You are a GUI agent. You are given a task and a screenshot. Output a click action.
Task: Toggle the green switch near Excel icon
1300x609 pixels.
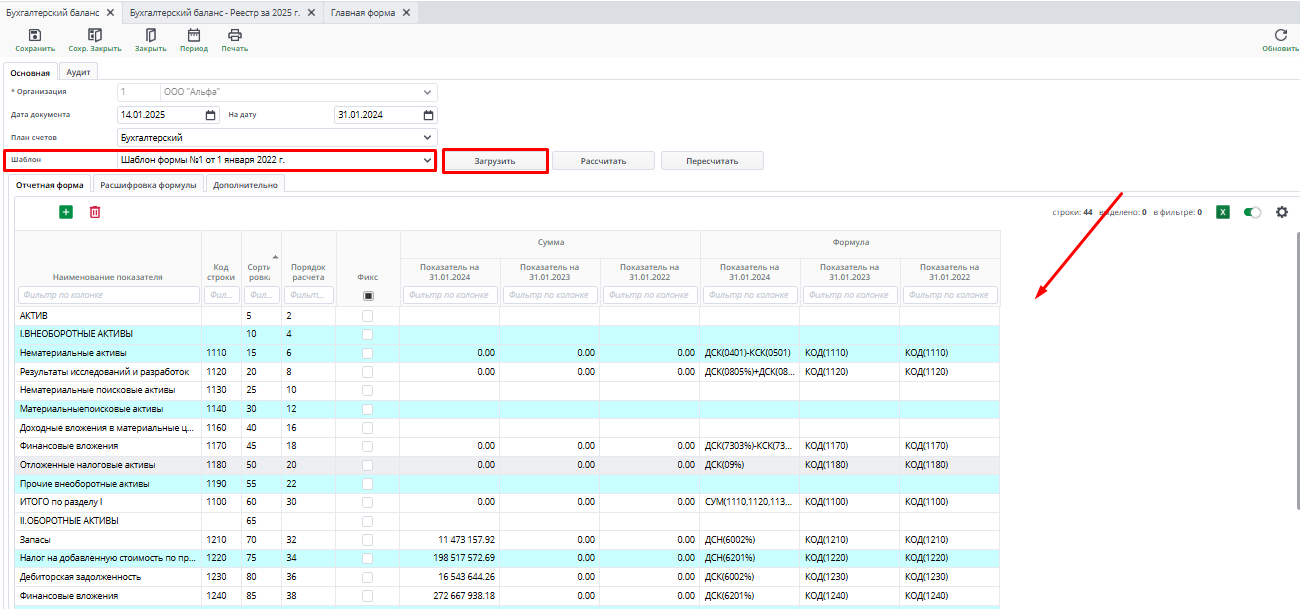tap(1252, 212)
